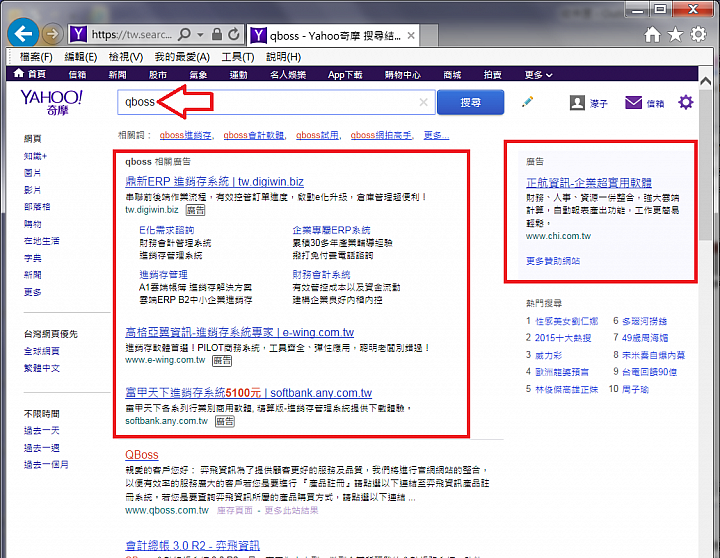Expand the 更多 dropdown in navigation bar
The height and width of the screenshot is (558, 720).
538,74
